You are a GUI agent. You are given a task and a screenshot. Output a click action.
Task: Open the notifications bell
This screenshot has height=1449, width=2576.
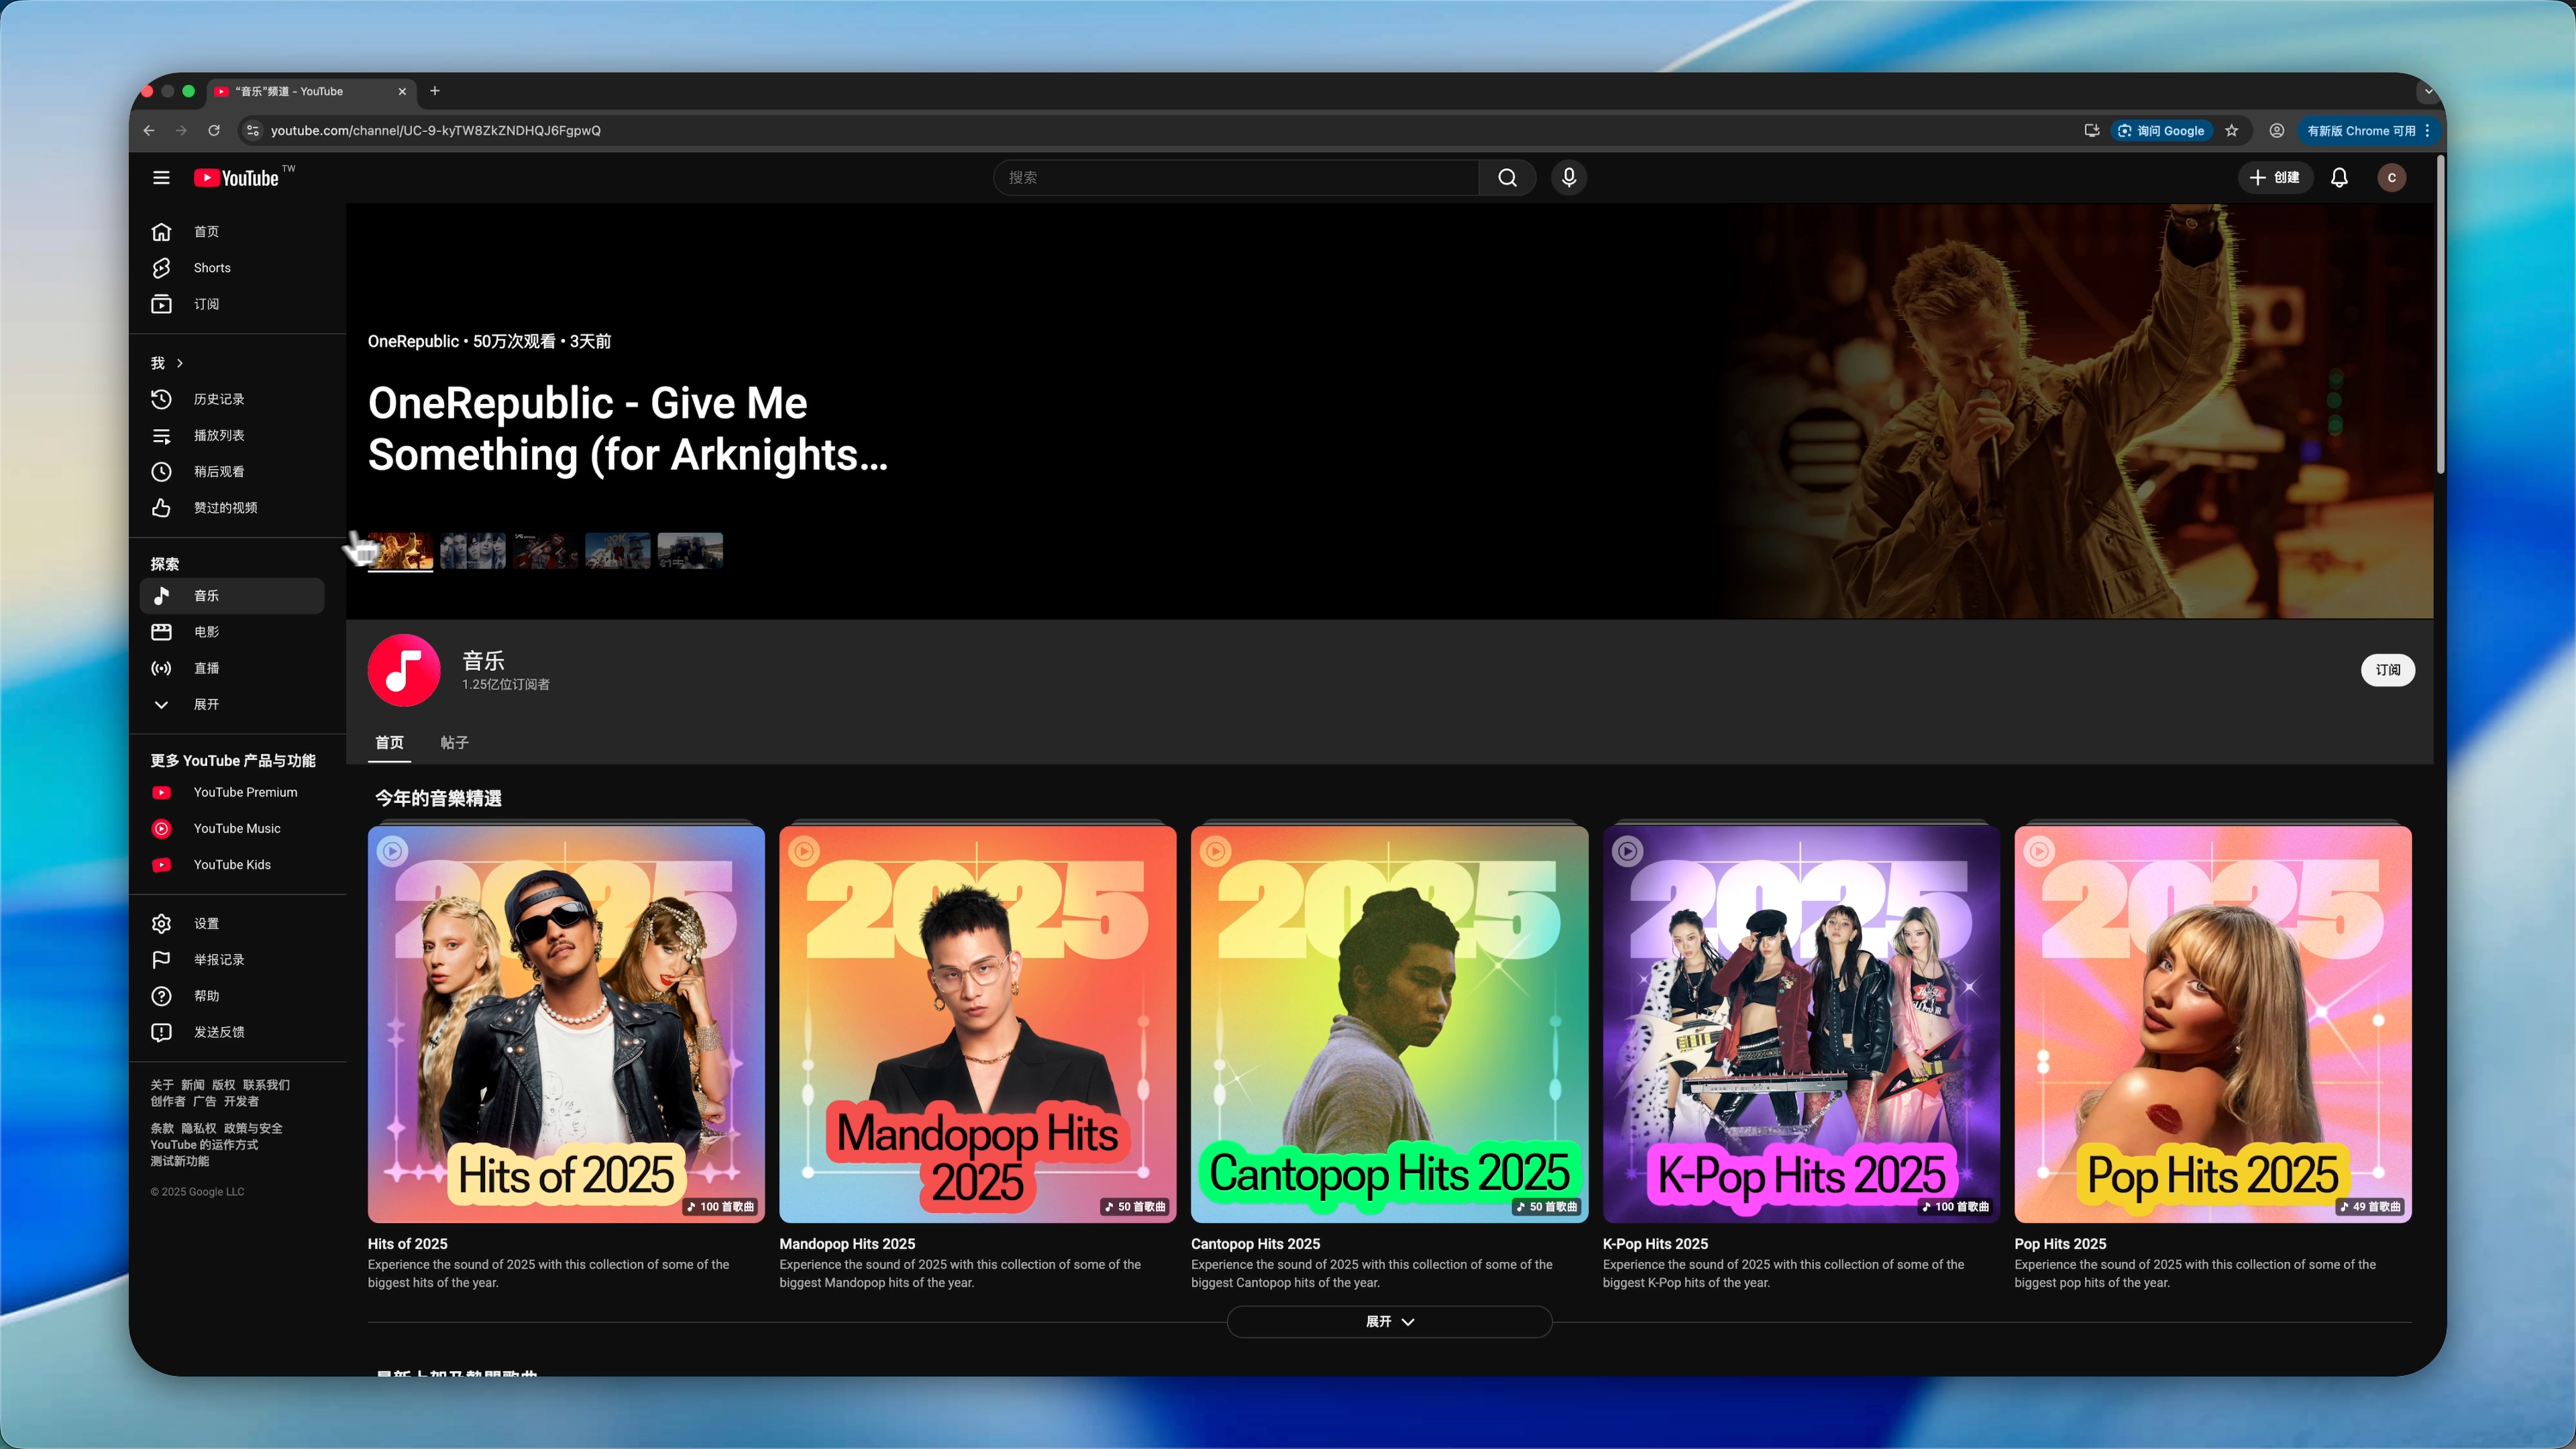coord(2339,177)
